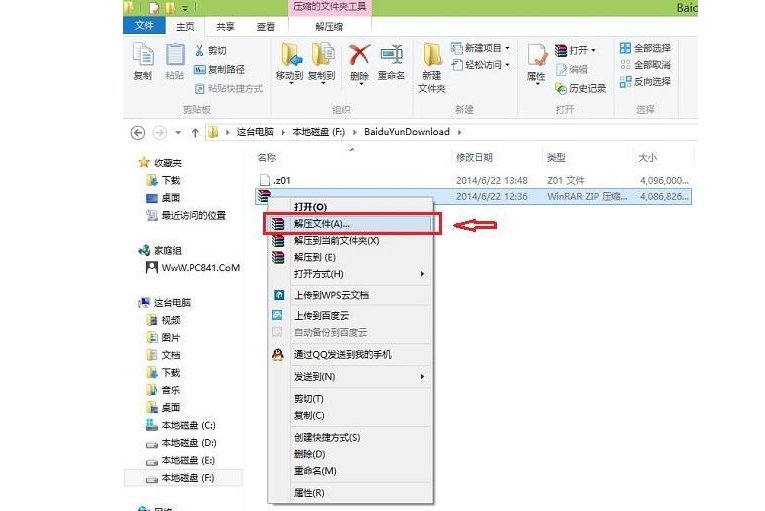Viewport: 765px width, 511px height.
Task: Click Select none (全部取消)
Action: tap(645, 64)
